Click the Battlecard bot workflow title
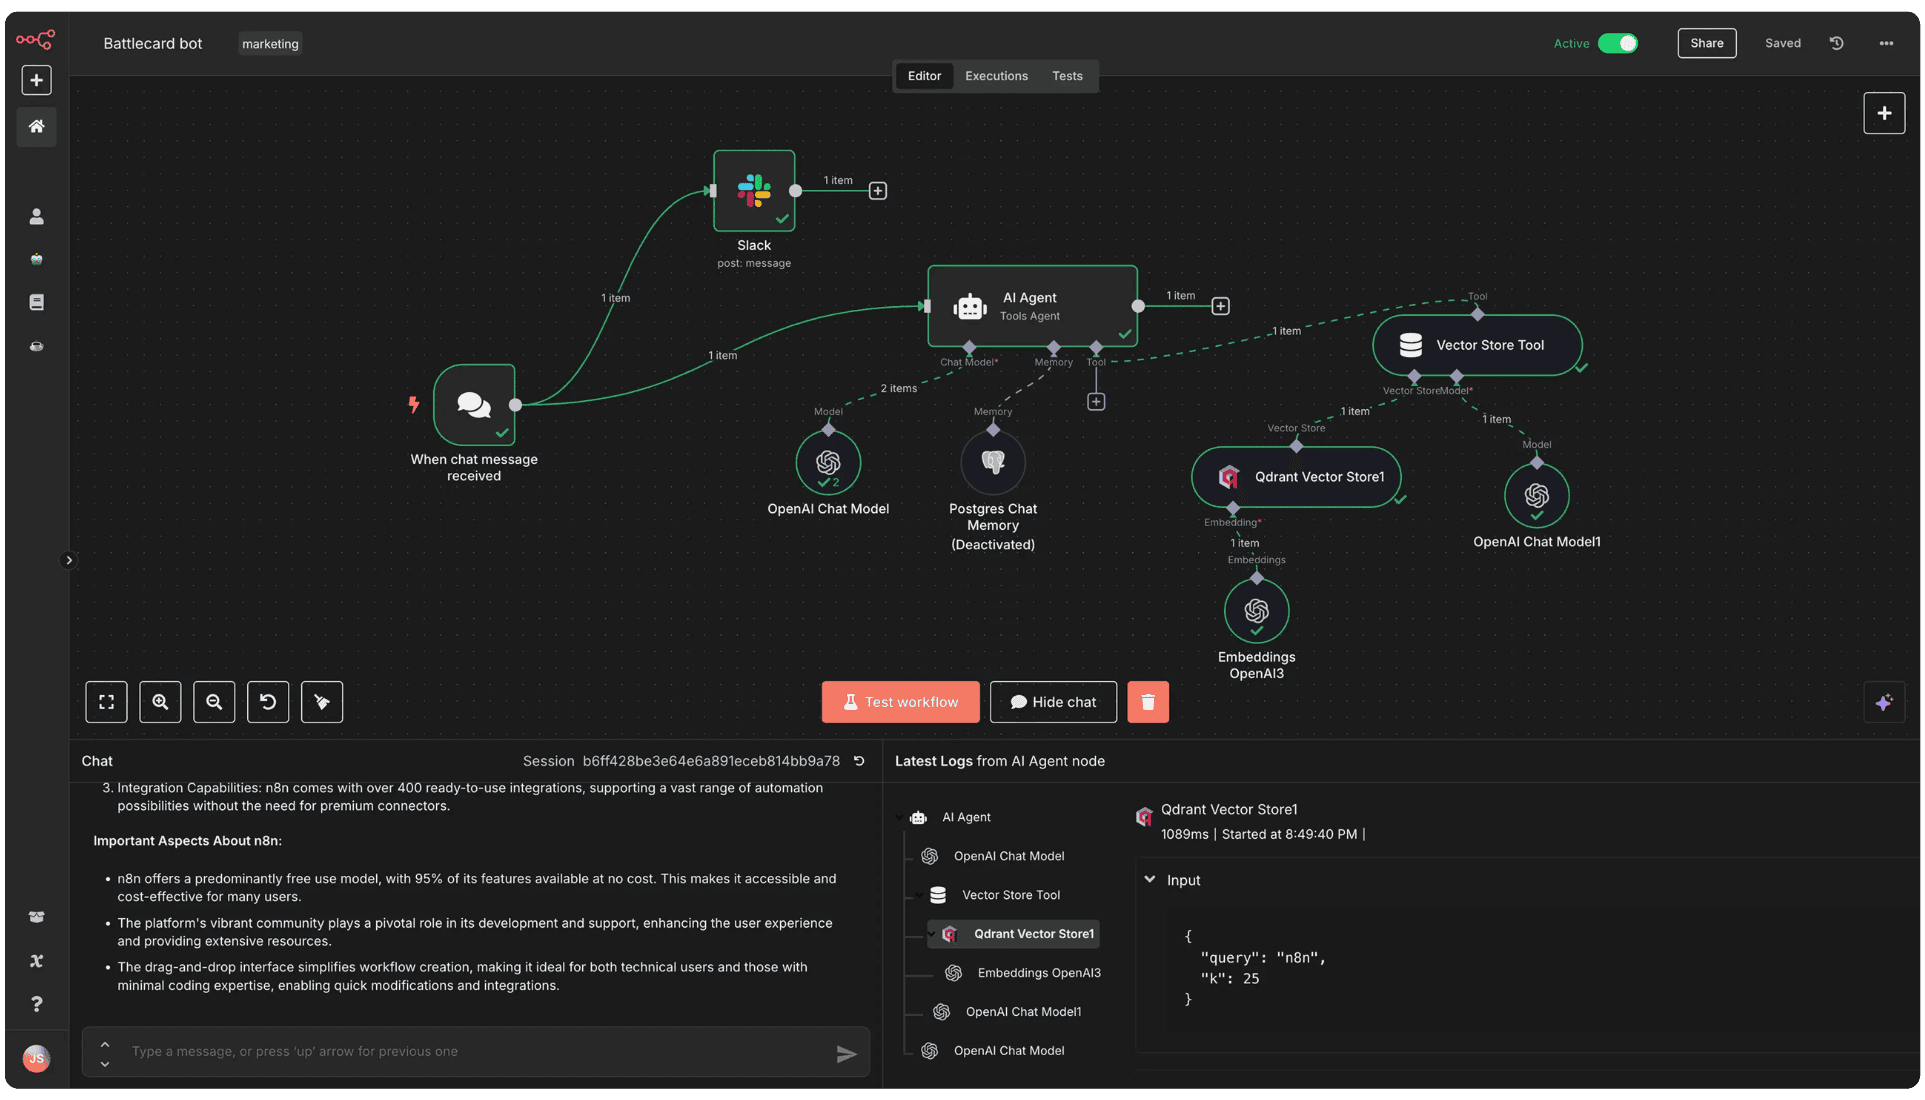 pyautogui.click(x=152, y=43)
